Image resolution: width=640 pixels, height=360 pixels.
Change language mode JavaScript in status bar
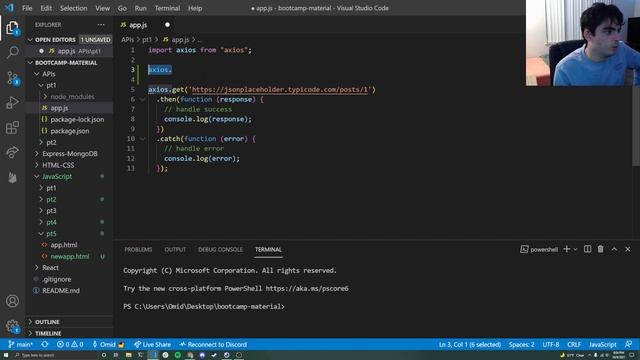coord(603,344)
